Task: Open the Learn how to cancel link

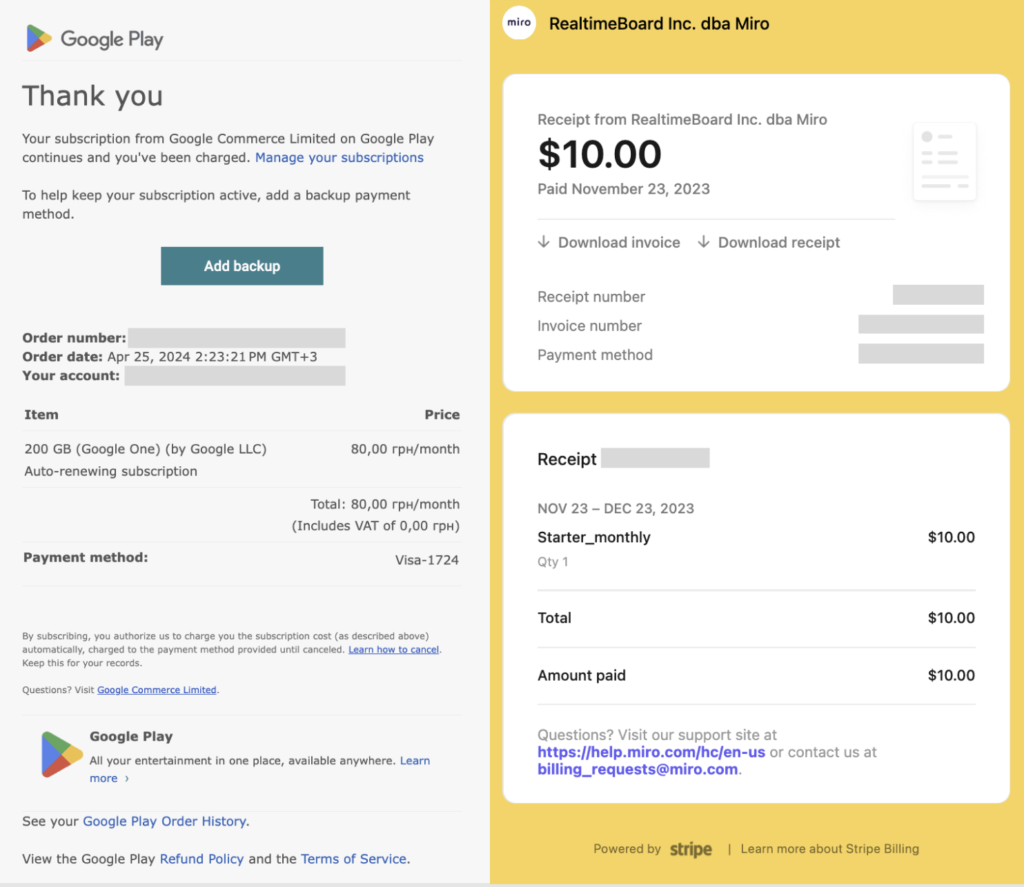Action: tap(393, 649)
